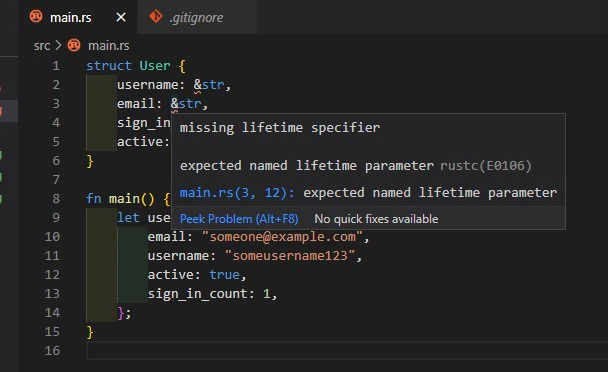Click the Rust icon on main.rs tab
This screenshot has height=372, width=608.
point(36,17)
